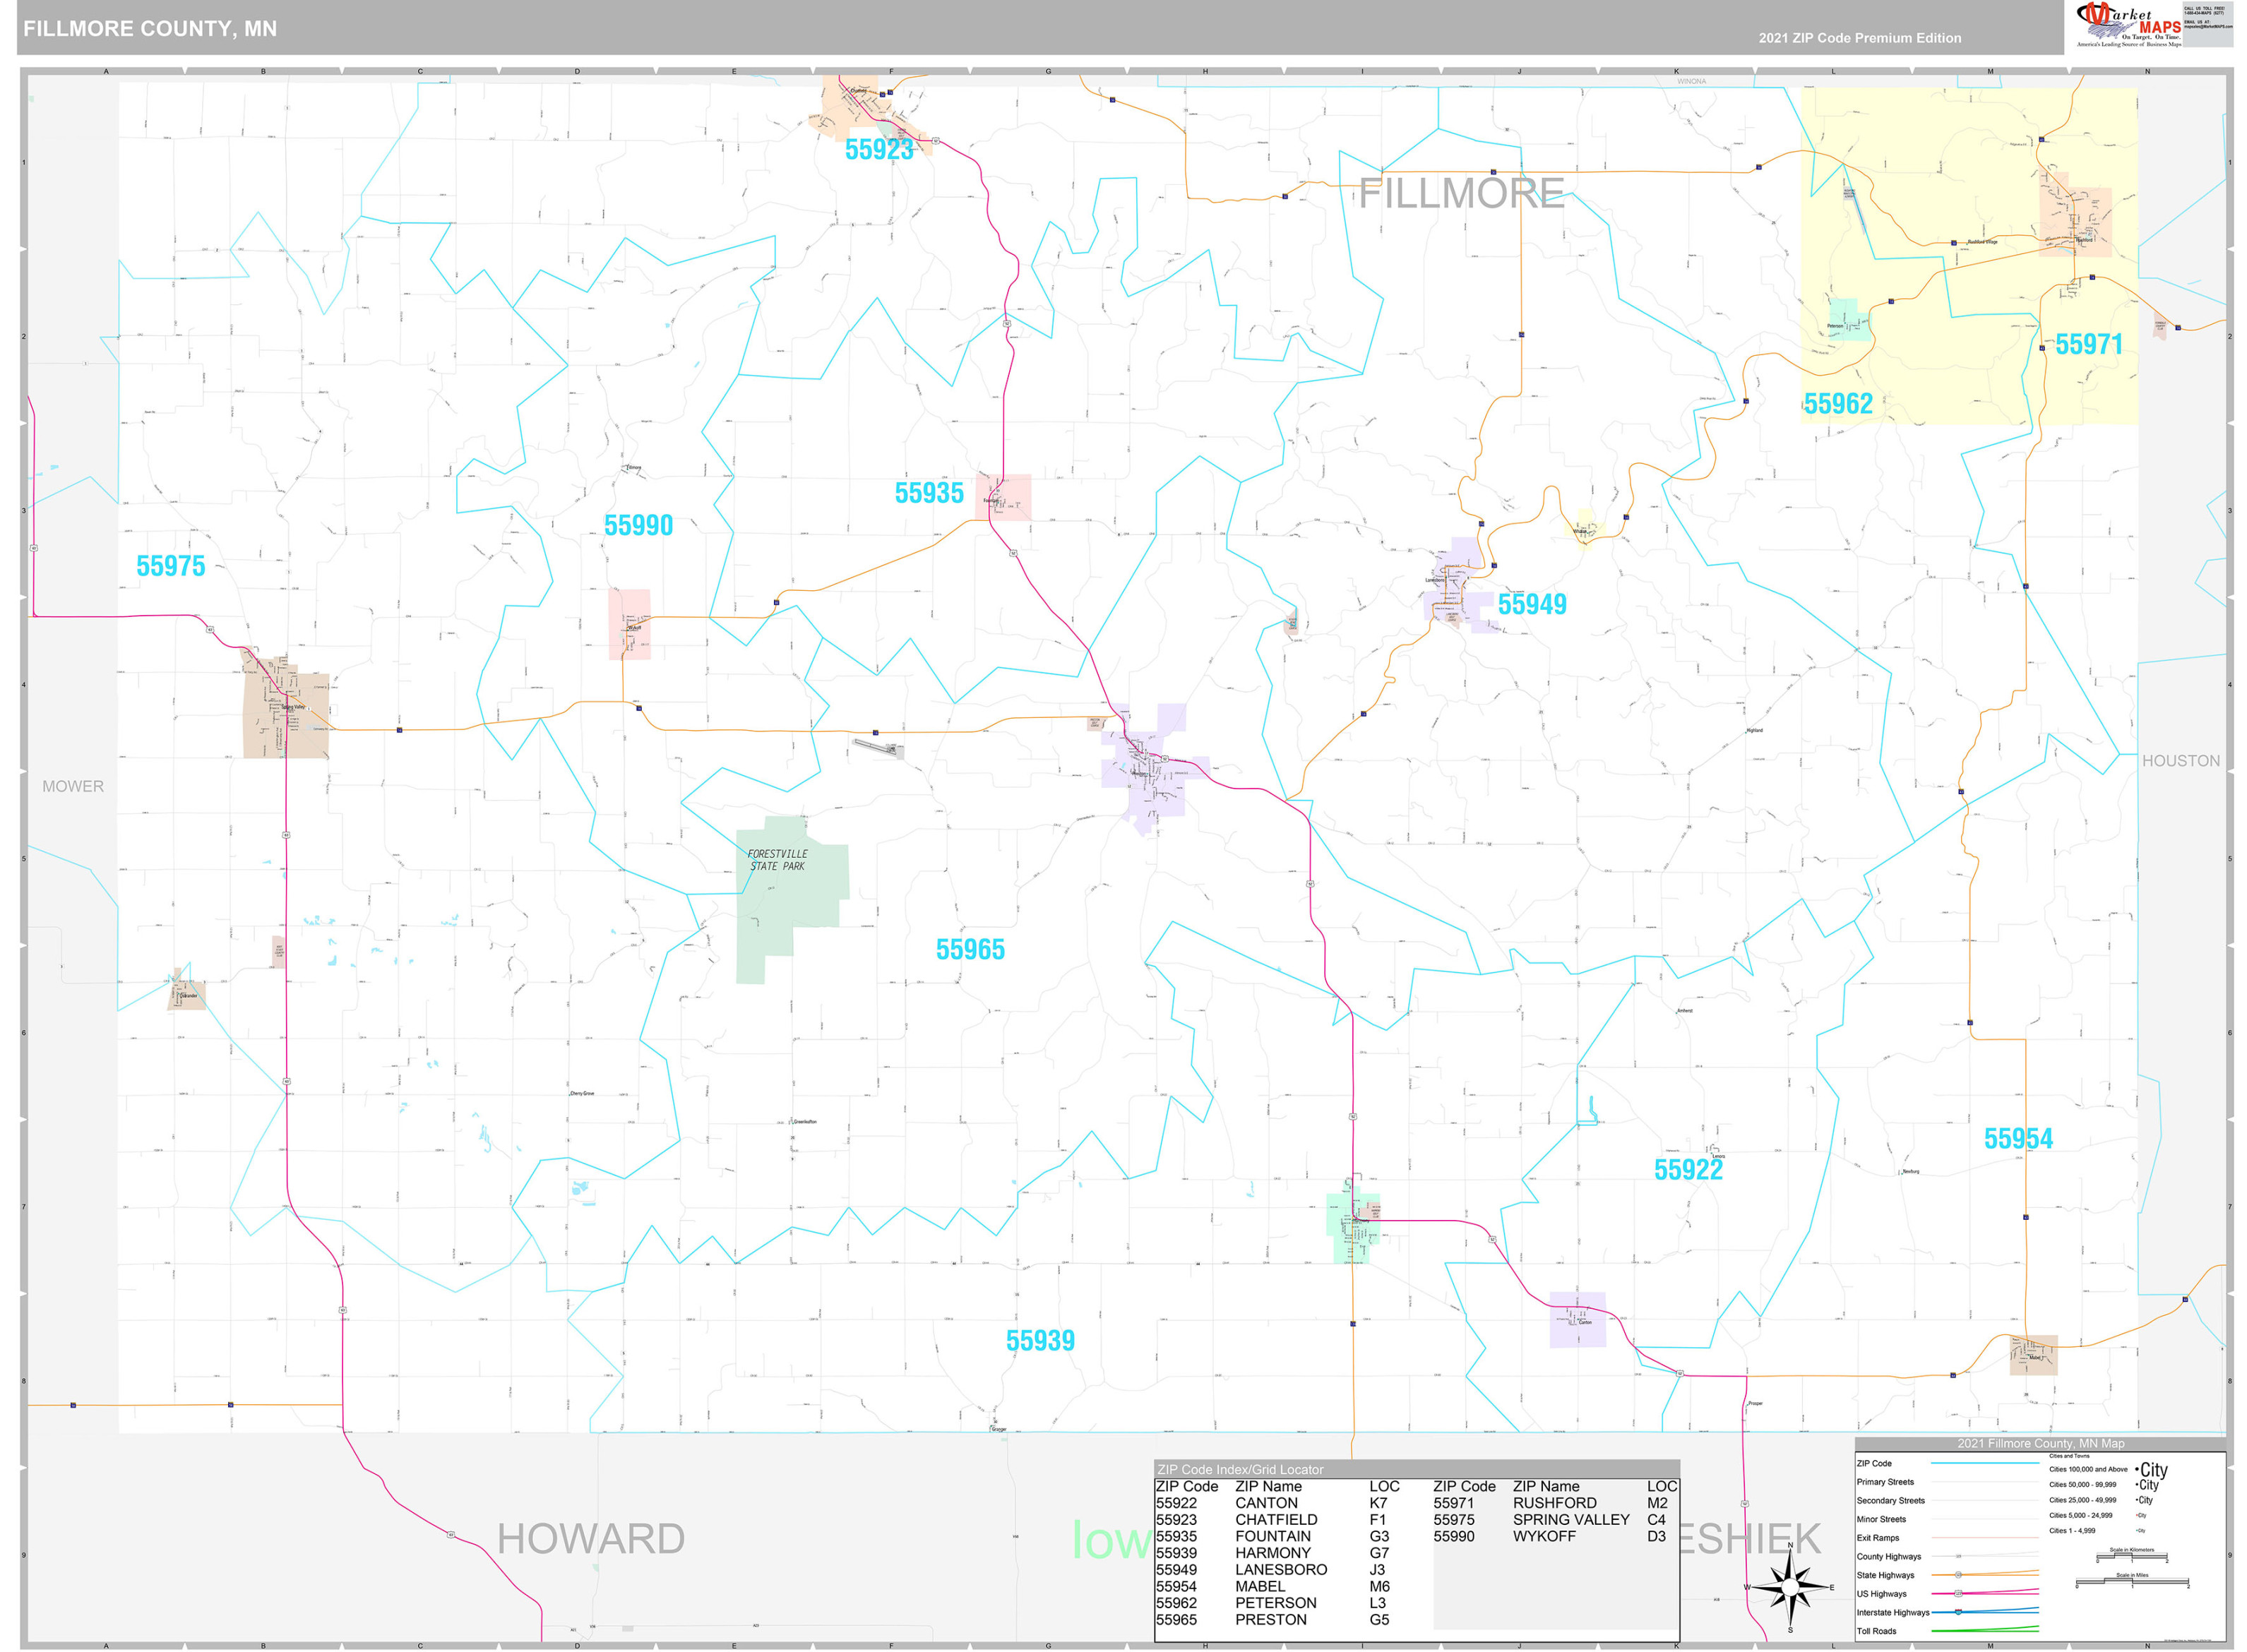This screenshot has width=2247, height=1652.
Task: Click the HOWARD county label
Action: pos(591,1539)
